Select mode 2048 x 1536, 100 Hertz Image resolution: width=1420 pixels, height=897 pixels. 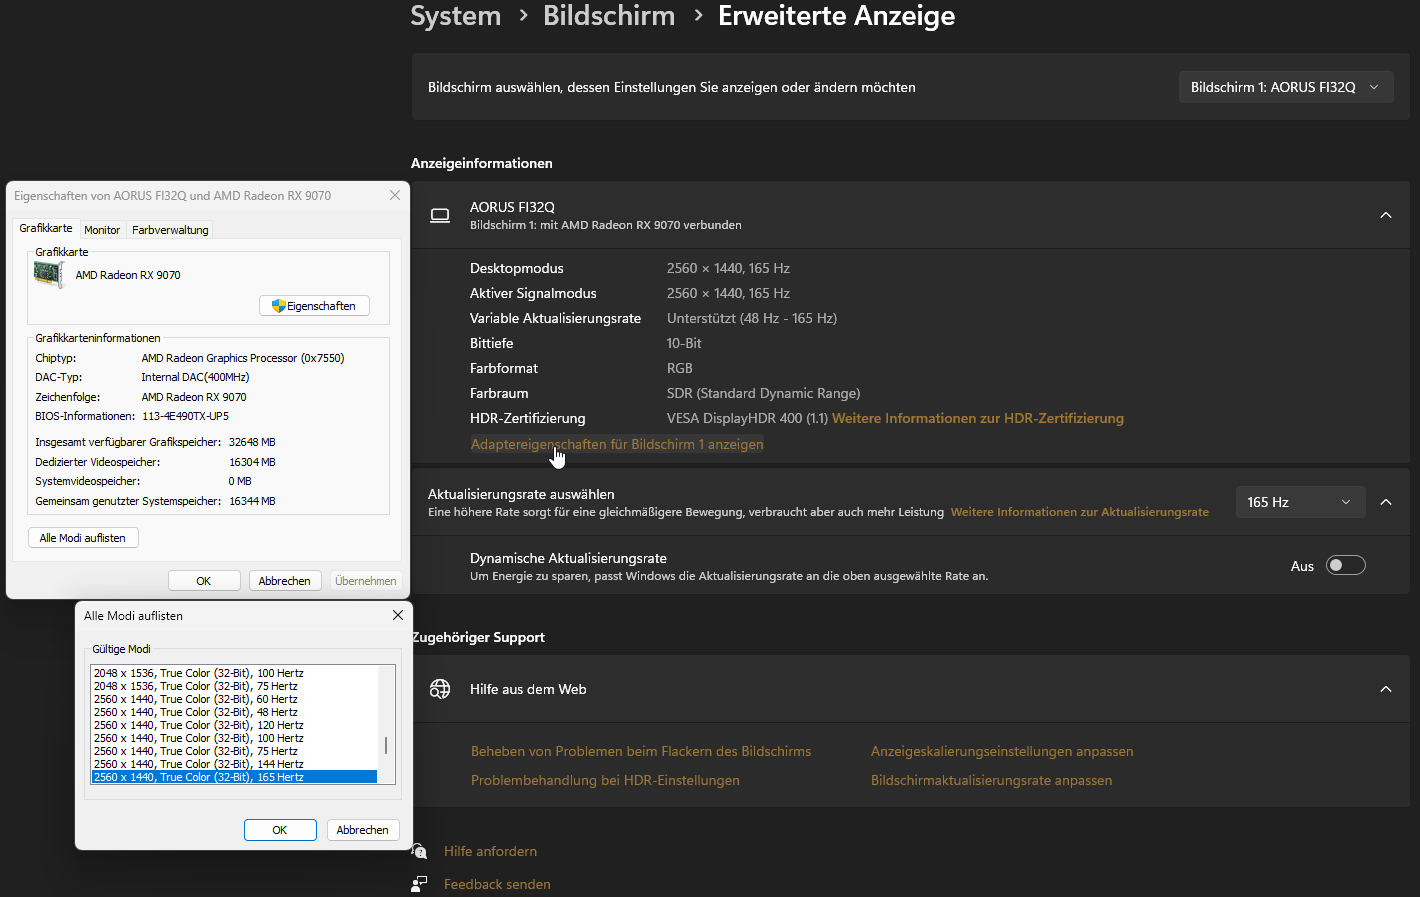pos(234,673)
